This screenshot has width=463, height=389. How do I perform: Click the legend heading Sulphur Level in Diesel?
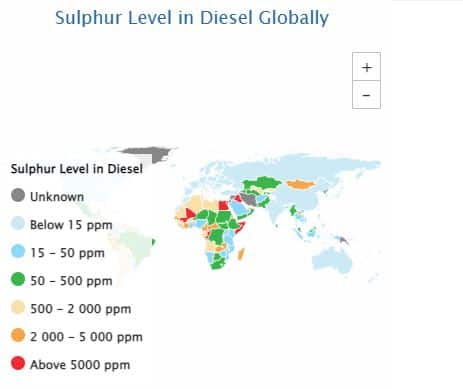77,169
